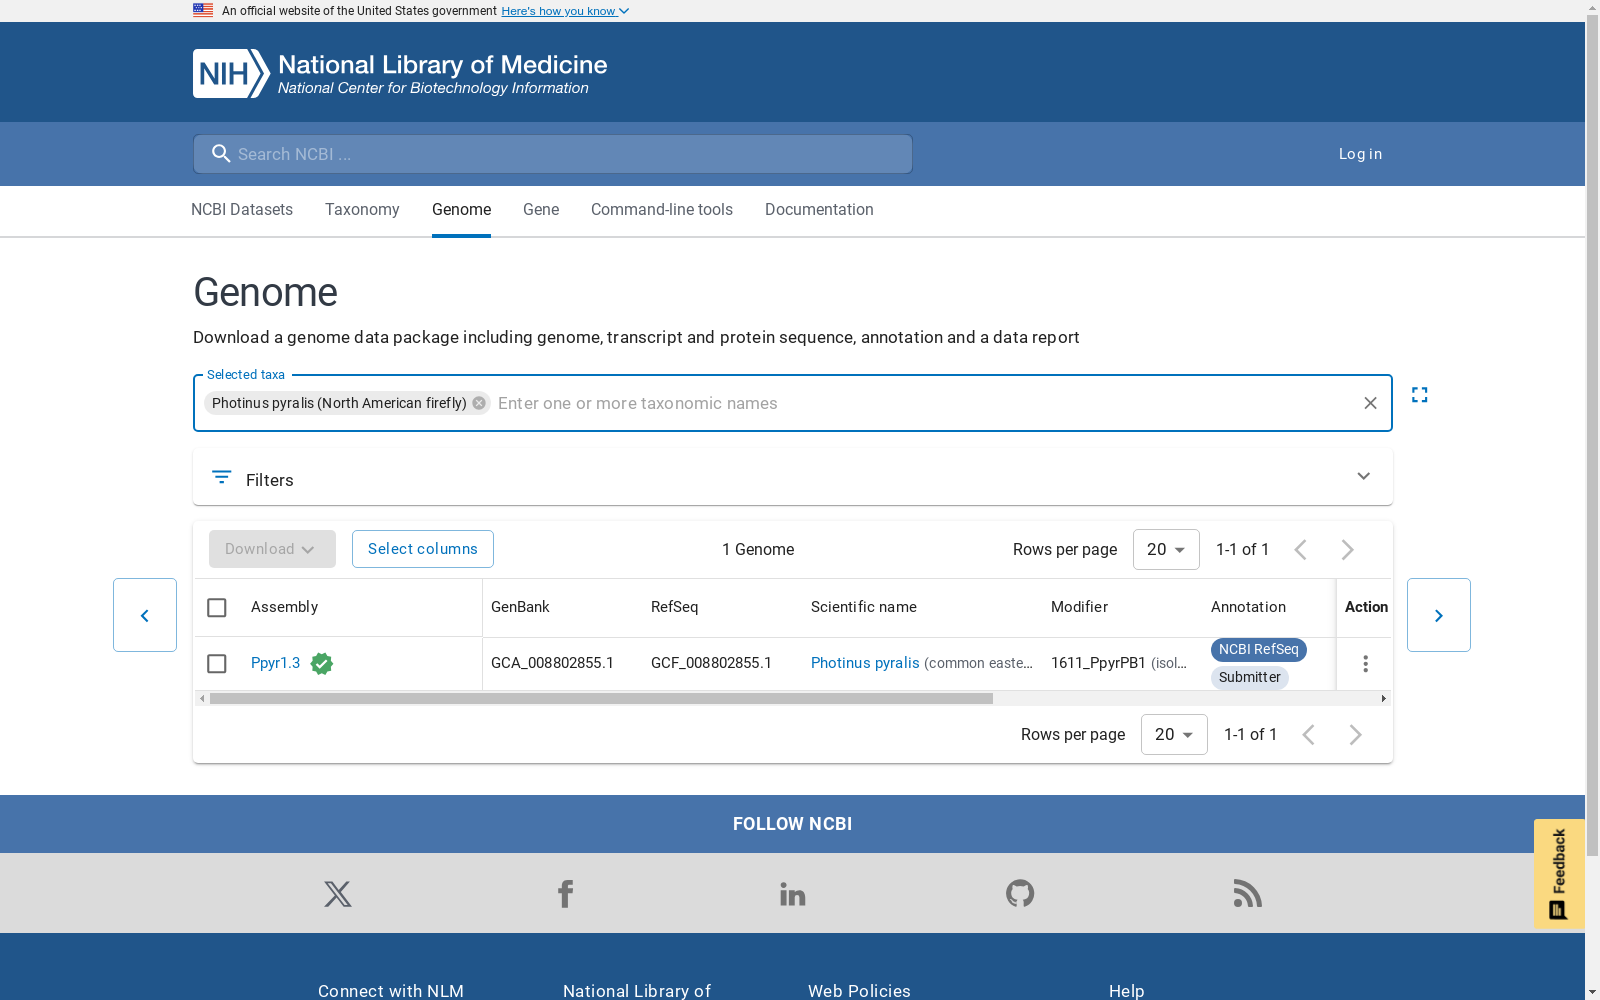The height and width of the screenshot is (1000, 1600).
Task: Open the Taxonomy tab
Action: [362, 210]
